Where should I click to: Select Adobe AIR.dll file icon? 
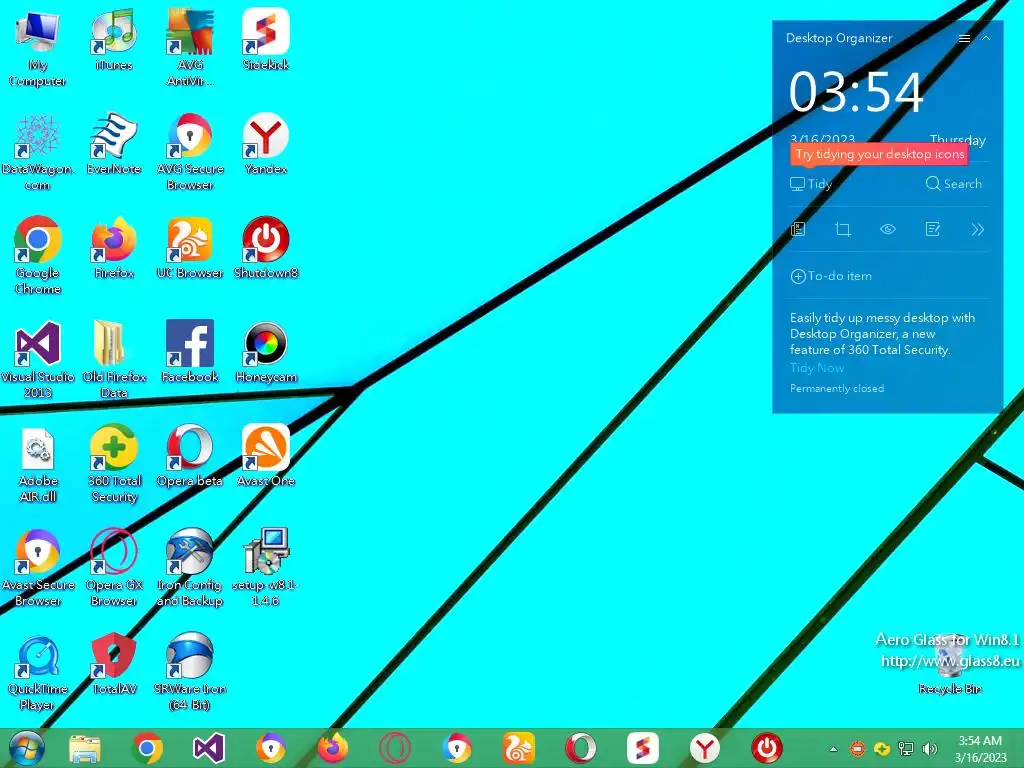click(x=37, y=463)
